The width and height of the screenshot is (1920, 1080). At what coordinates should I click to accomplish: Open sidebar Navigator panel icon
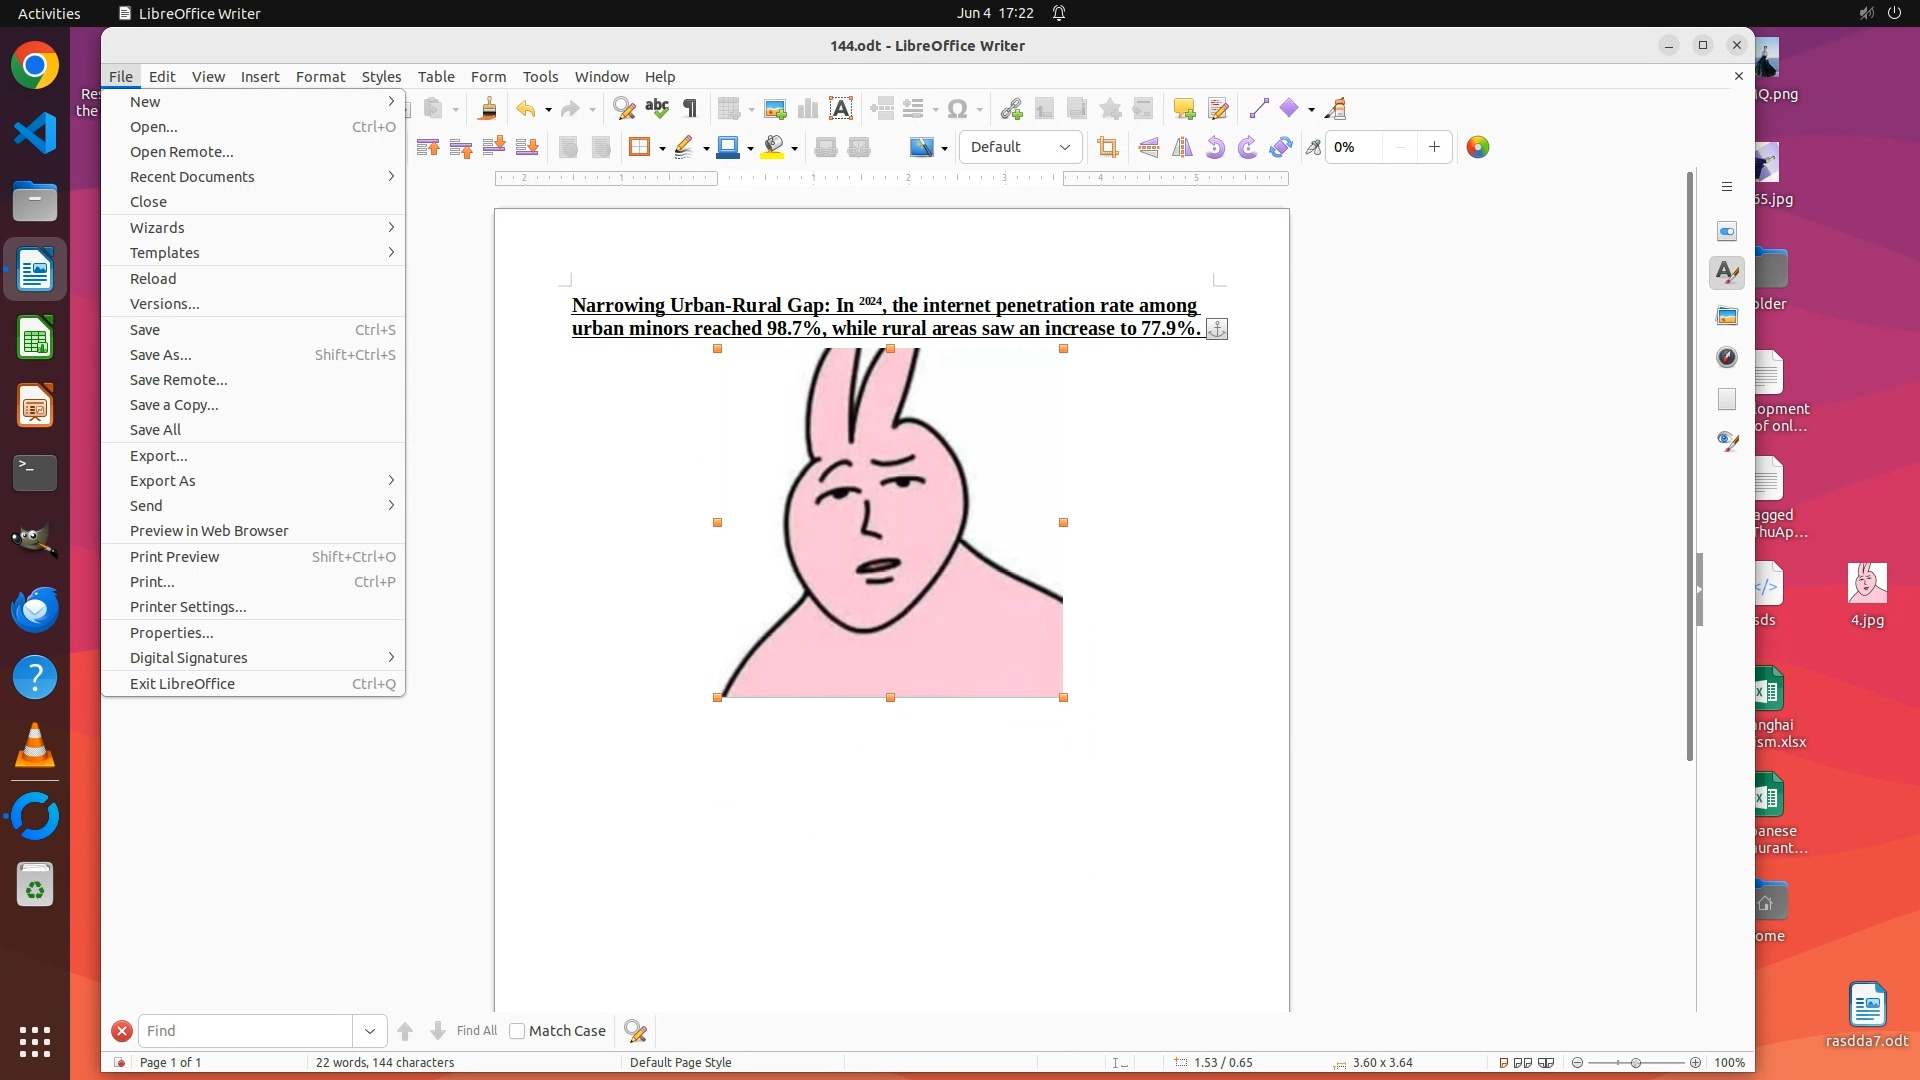[x=1727, y=357]
